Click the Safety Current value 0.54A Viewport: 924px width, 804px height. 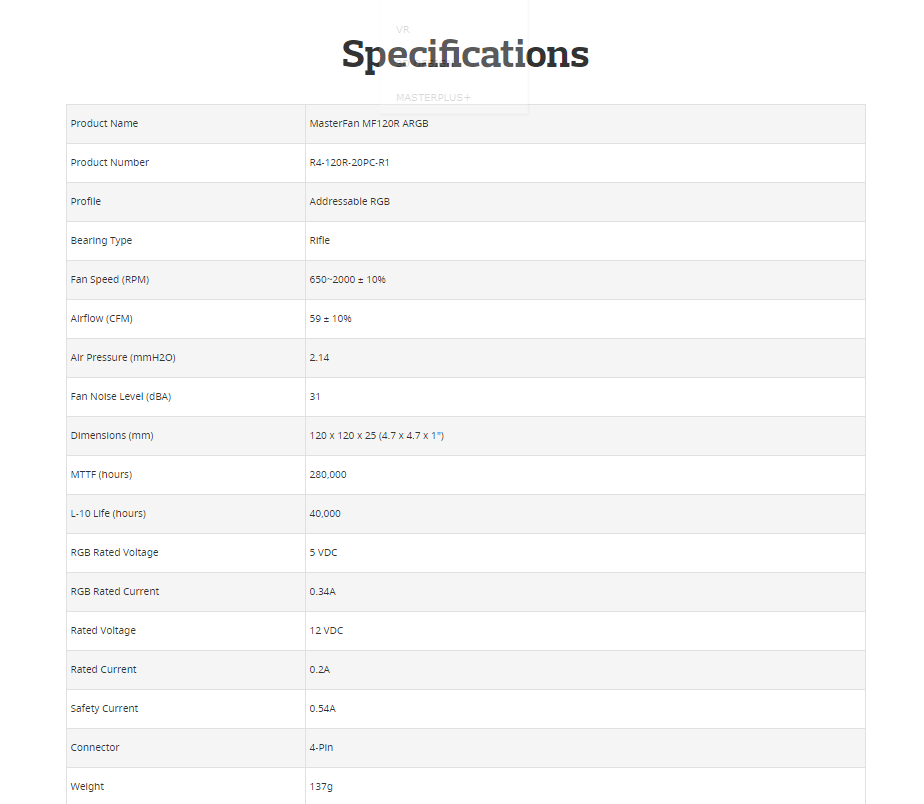click(x=322, y=709)
